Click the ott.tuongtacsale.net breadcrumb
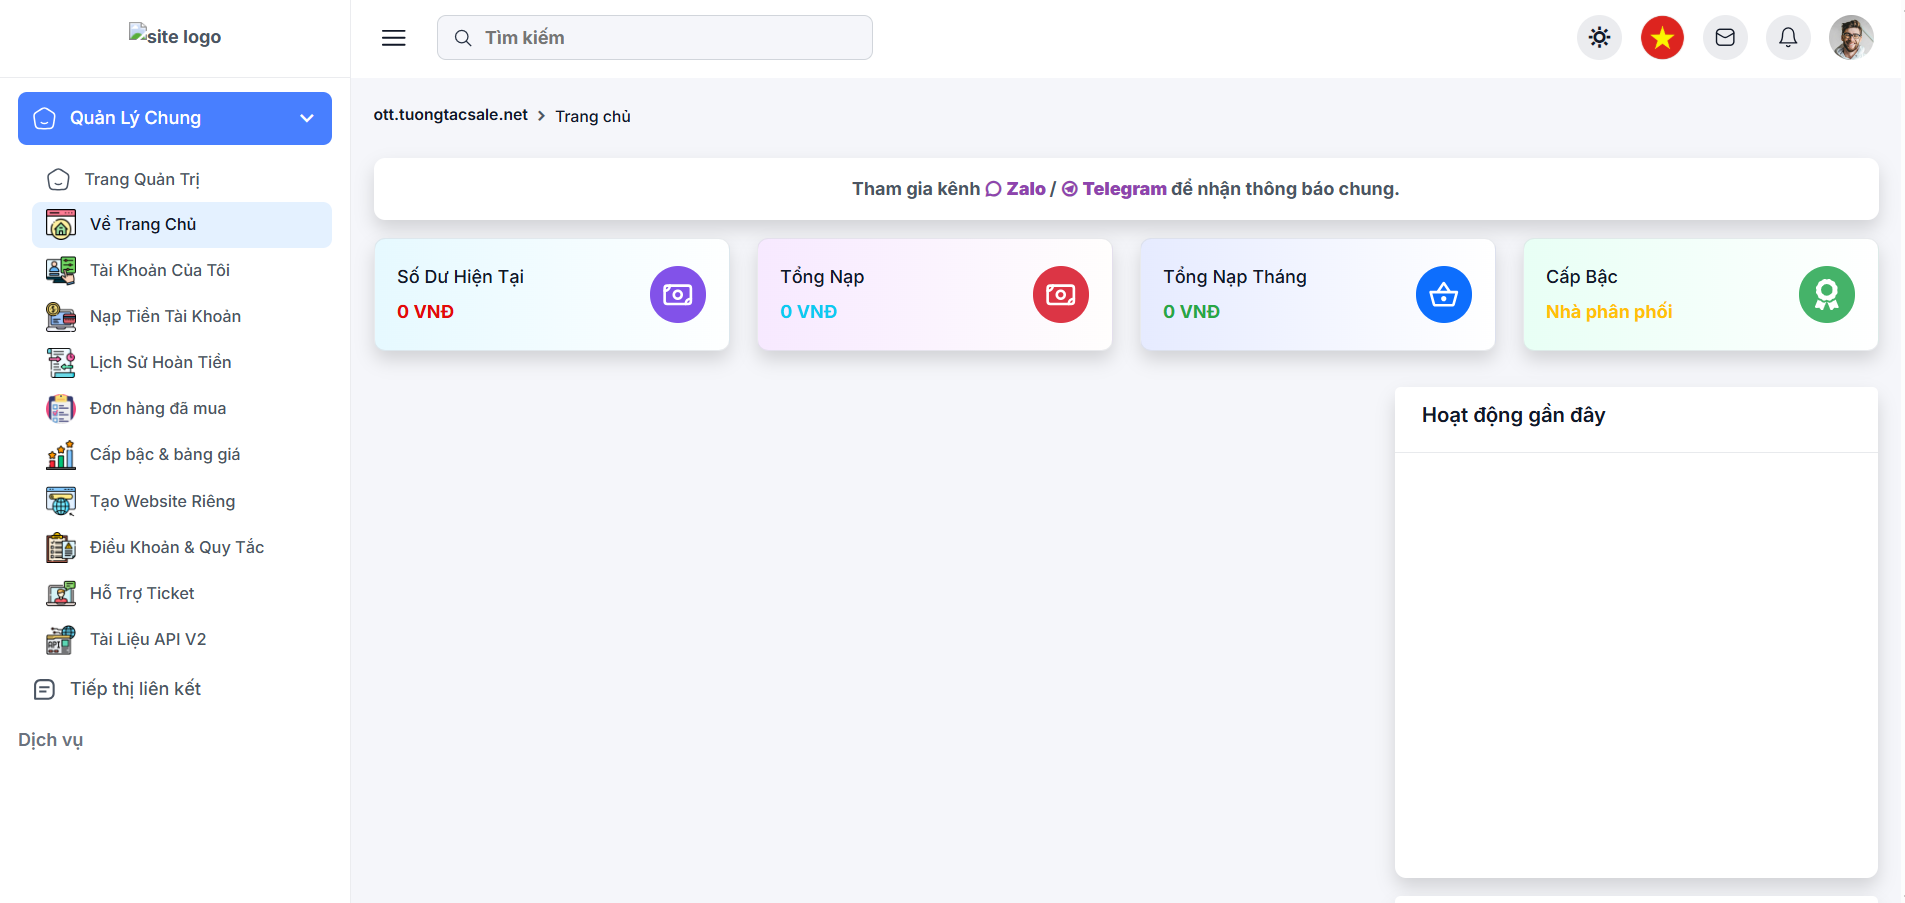The height and width of the screenshot is (903, 1905). click(x=450, y=115)
